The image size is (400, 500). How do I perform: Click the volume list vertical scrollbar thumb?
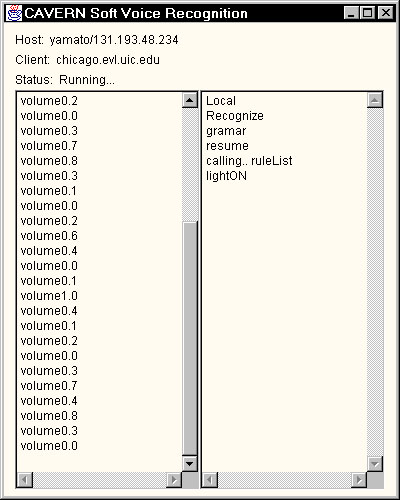[190, 338]
